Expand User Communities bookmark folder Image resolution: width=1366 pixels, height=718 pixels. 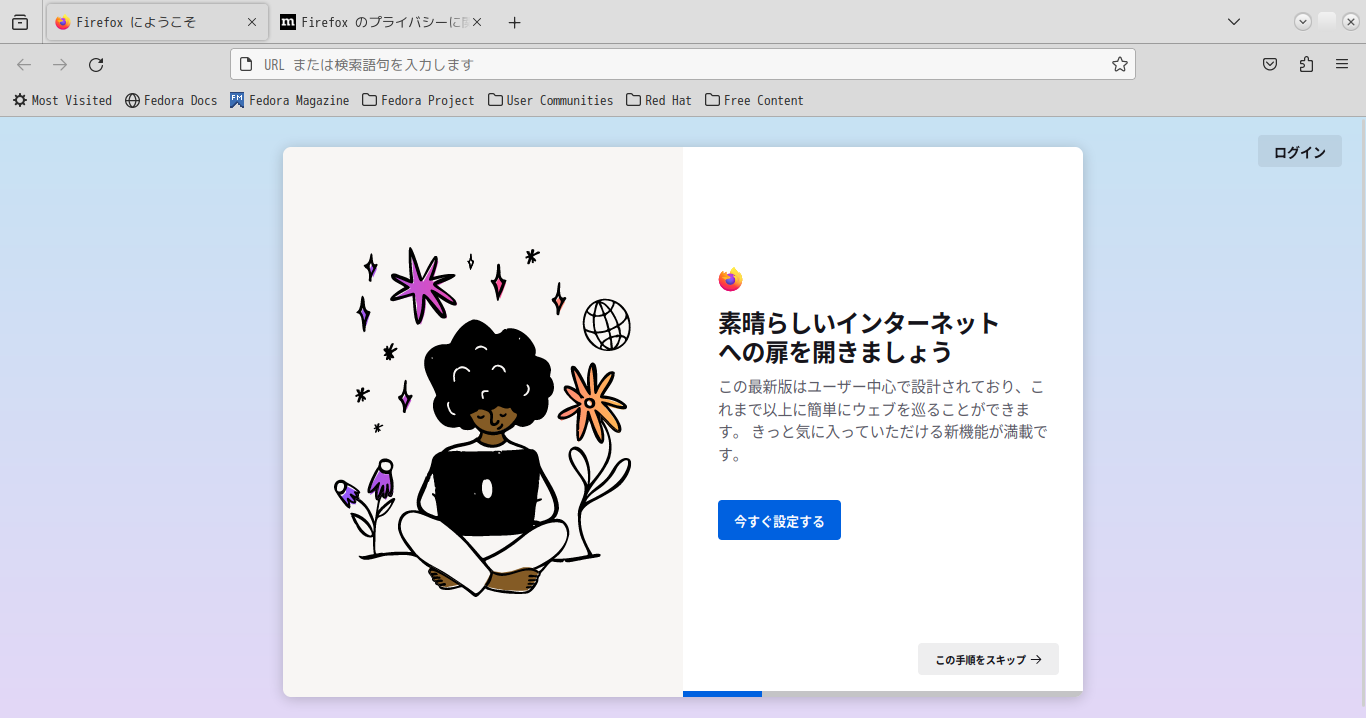point(551,100)
